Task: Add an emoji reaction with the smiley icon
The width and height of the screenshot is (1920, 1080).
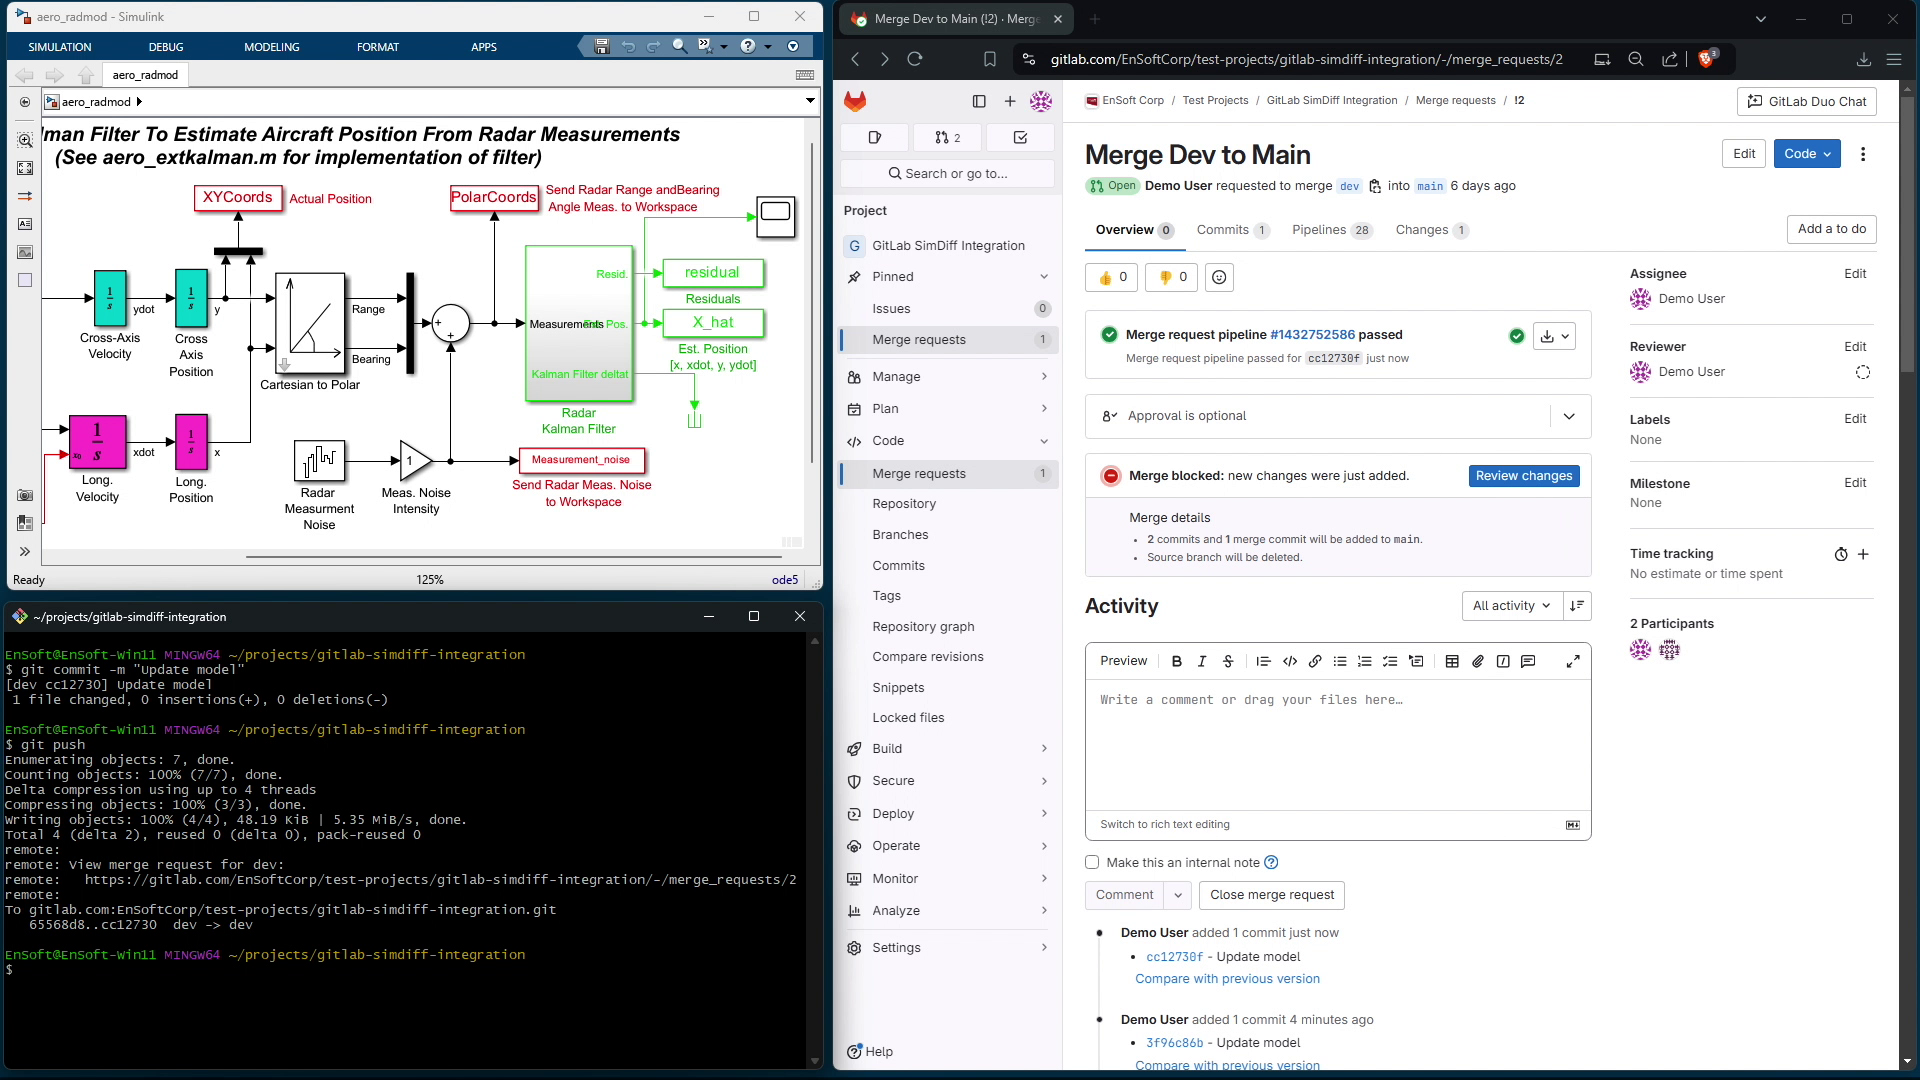Action: [x=1219, y=277]
